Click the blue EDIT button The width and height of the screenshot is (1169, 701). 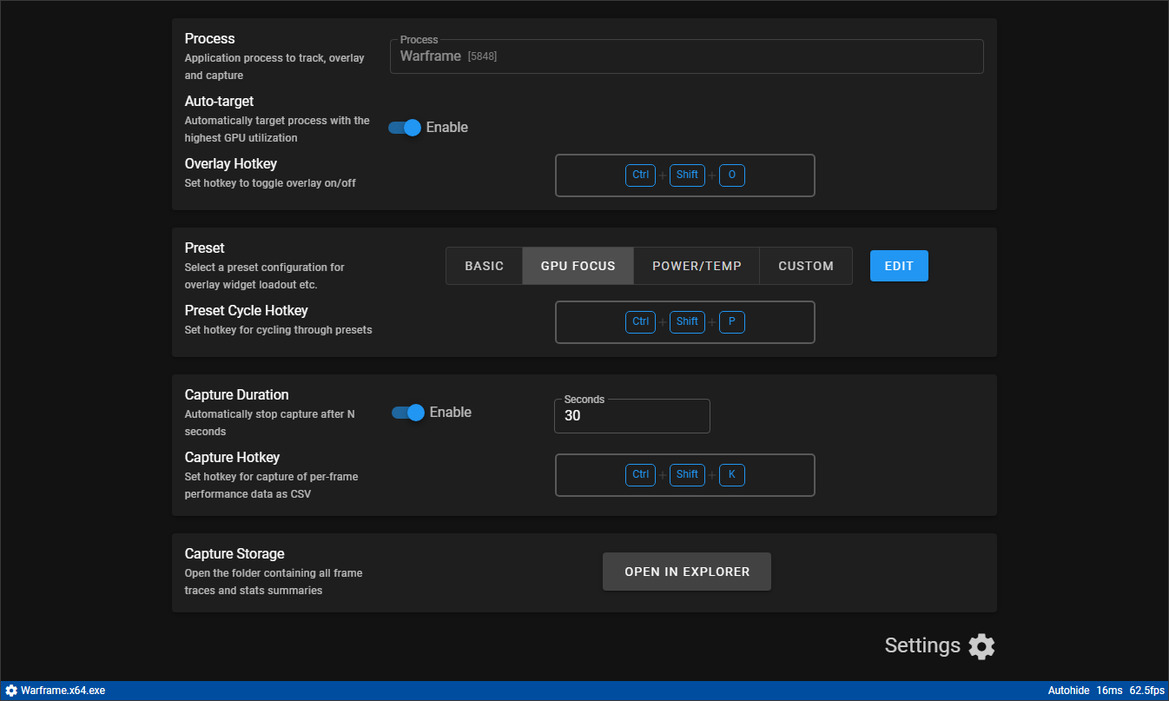click(x=898, y=265)
